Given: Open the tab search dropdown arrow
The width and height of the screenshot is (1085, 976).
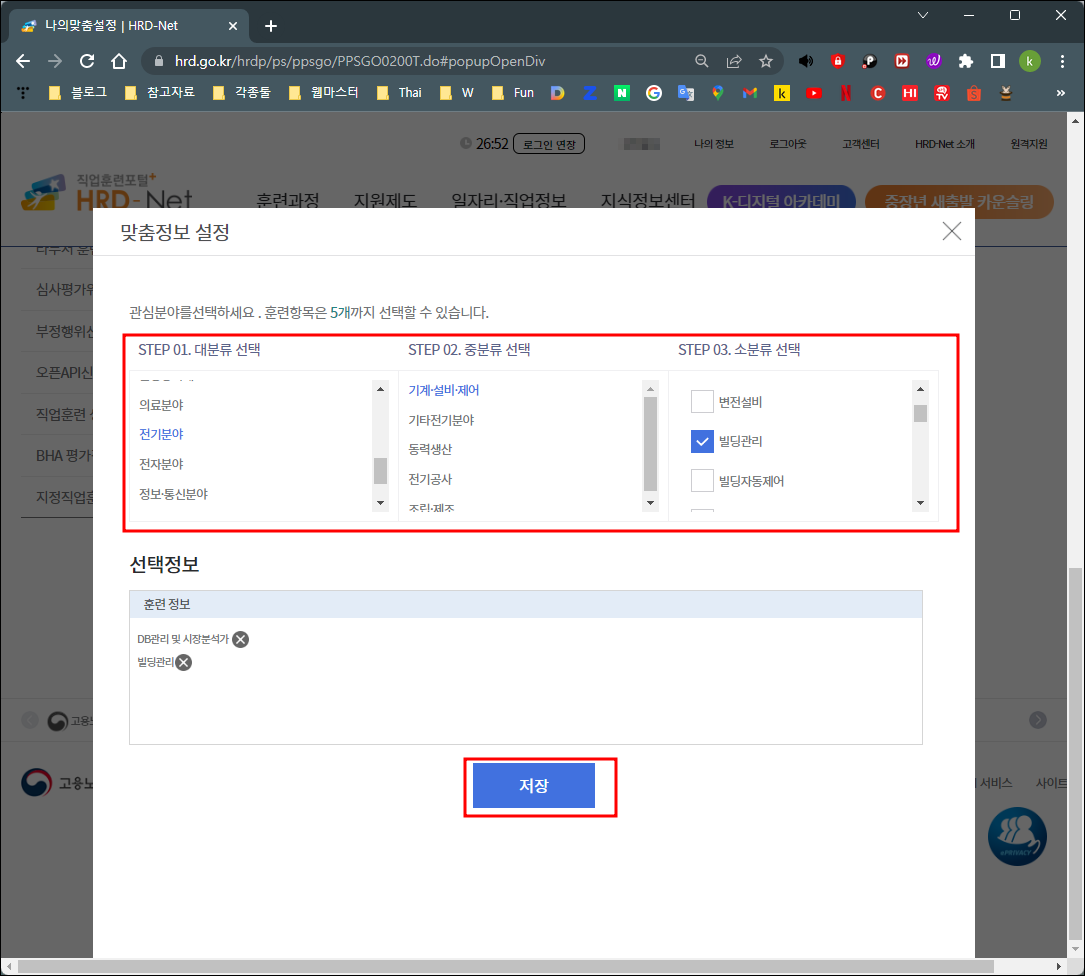Looking at the screenshot, I should click(x=922, y=15).
